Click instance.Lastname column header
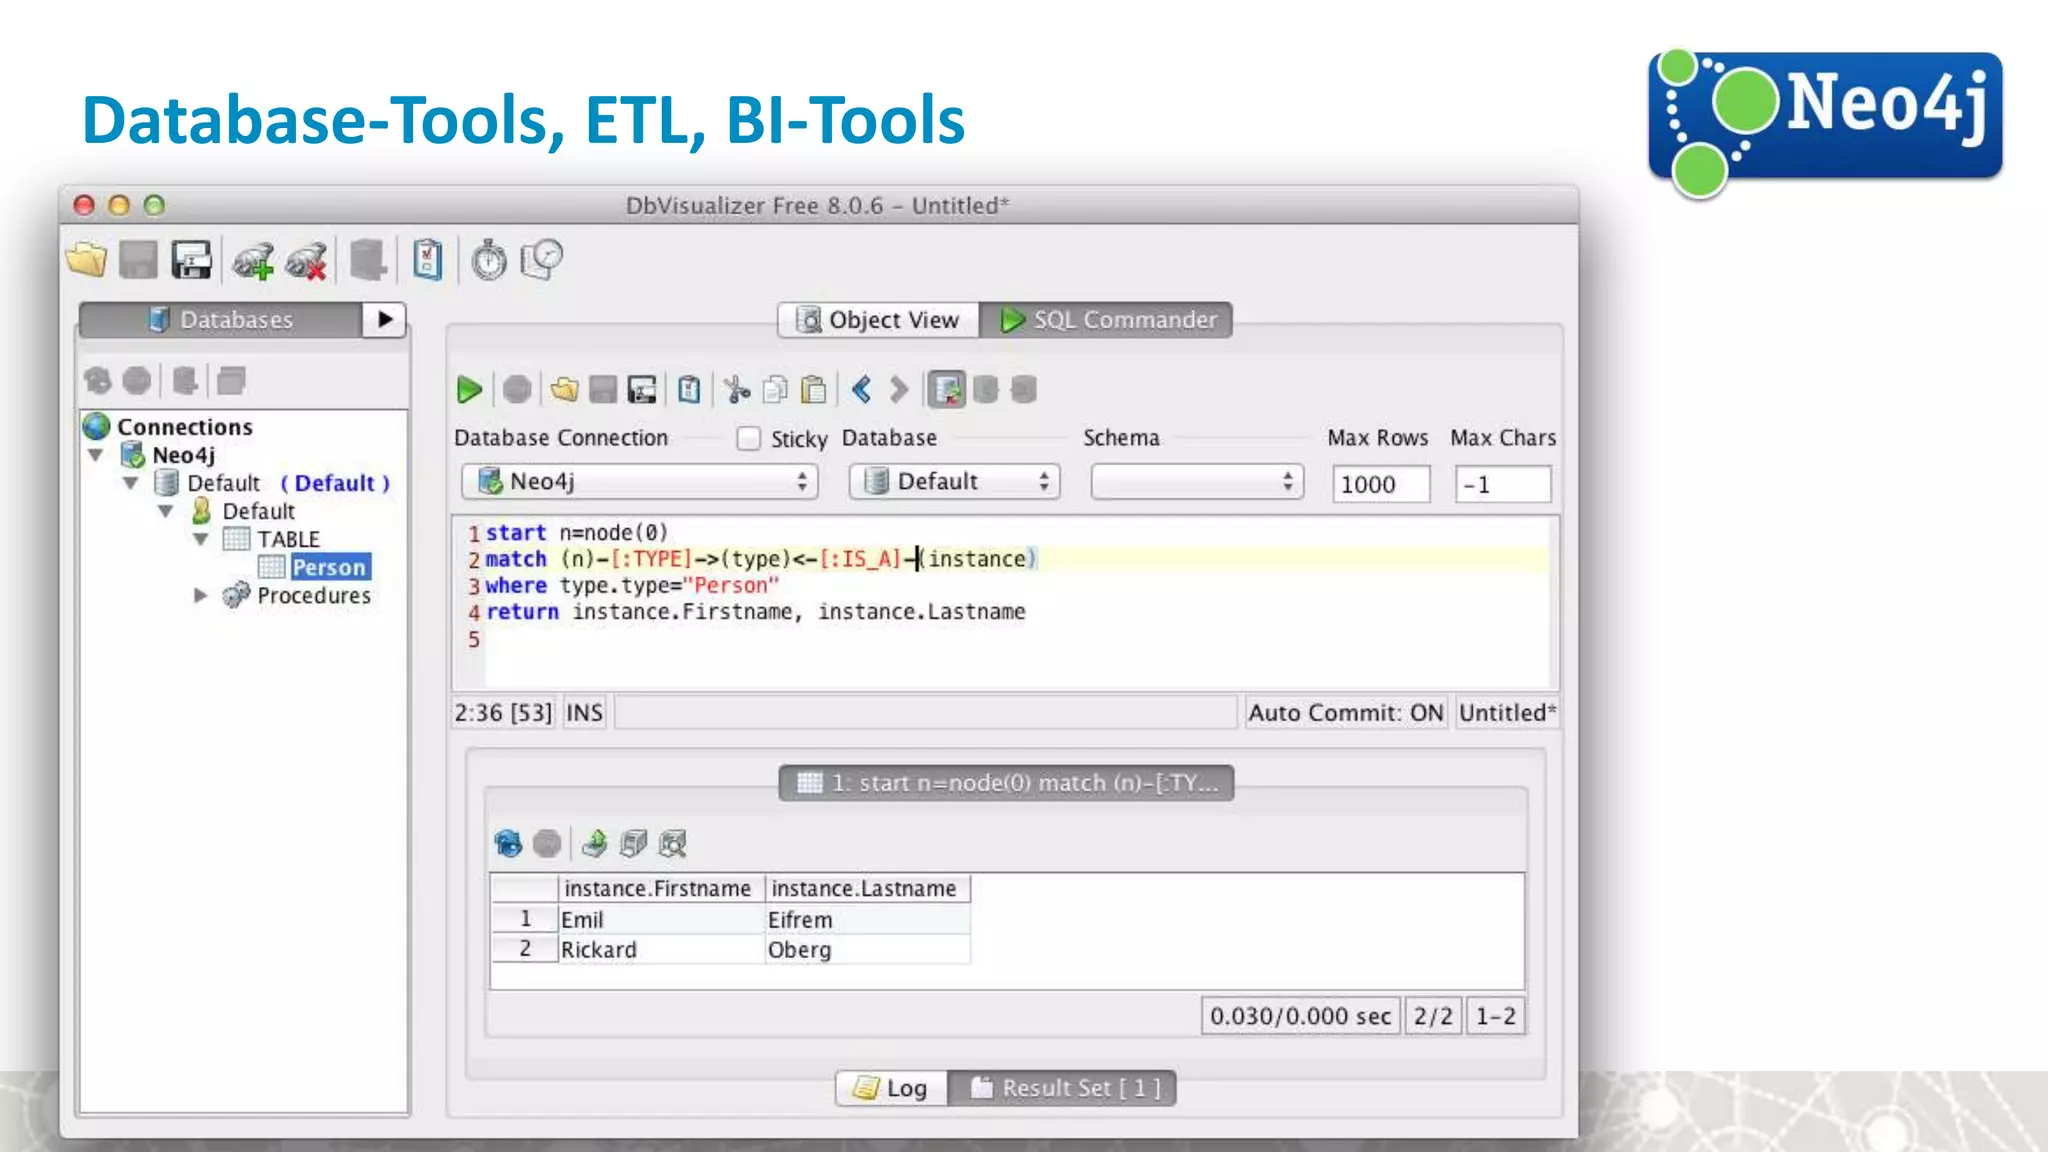This screenshot has width=2048, height=1152. [x=867, y=889]
